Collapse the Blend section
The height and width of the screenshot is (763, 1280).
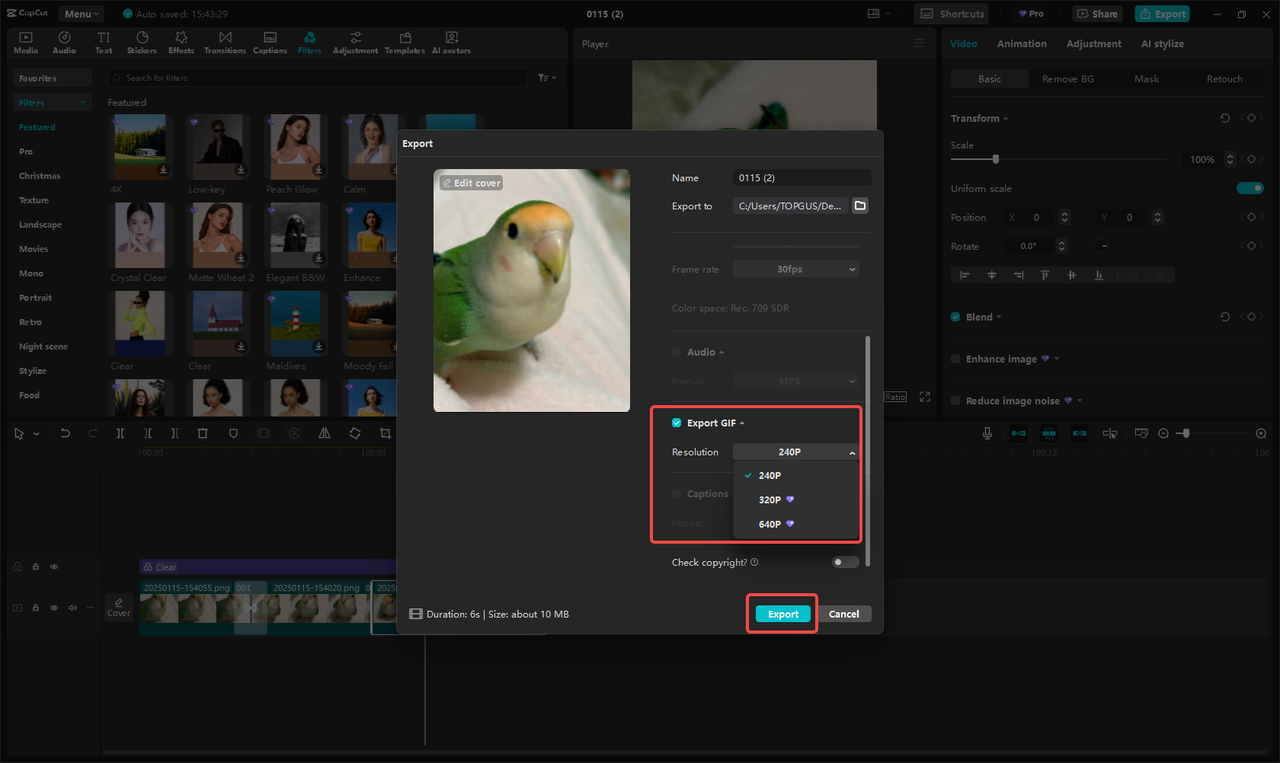click(x=1000, y=316)
